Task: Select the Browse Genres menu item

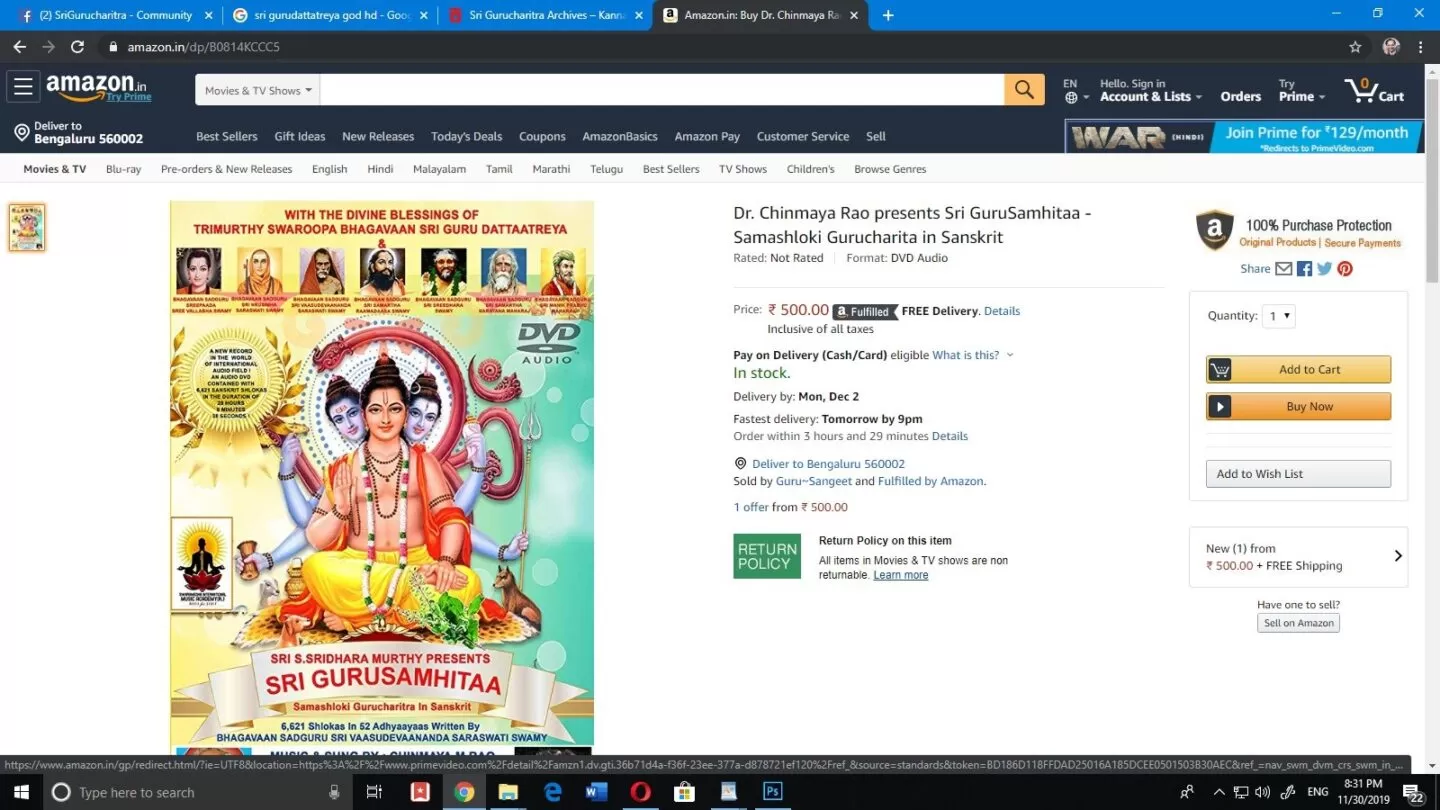Action: (890, 169)
